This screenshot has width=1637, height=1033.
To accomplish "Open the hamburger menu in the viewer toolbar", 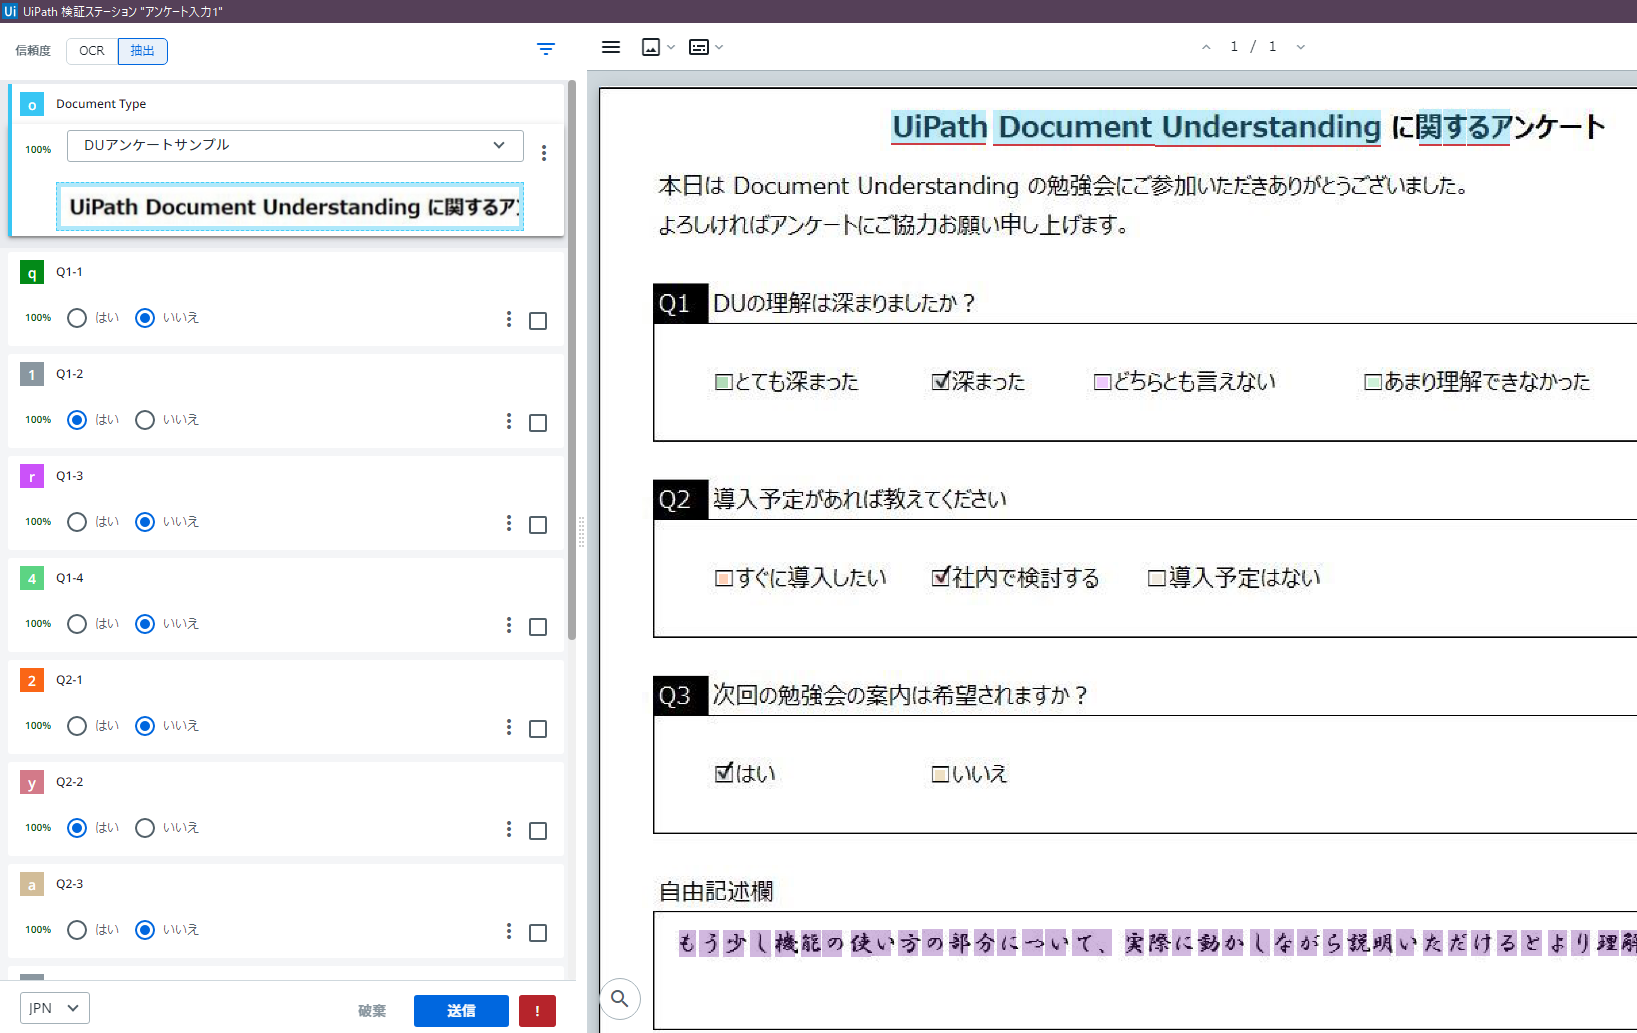I will pos(611,47).
